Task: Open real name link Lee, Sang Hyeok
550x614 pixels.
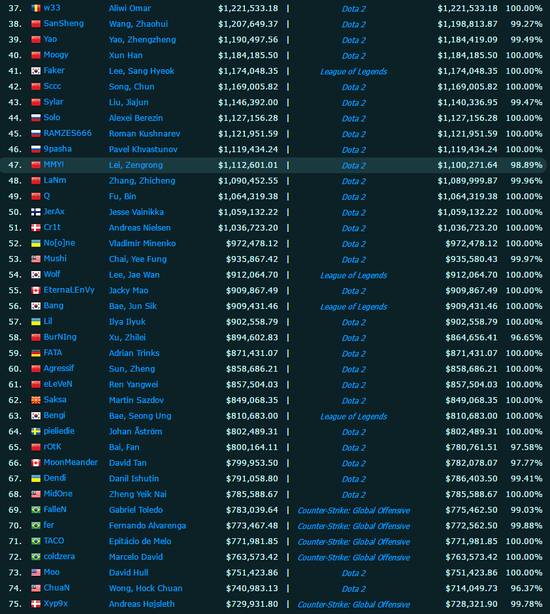Action: point(141,71)
